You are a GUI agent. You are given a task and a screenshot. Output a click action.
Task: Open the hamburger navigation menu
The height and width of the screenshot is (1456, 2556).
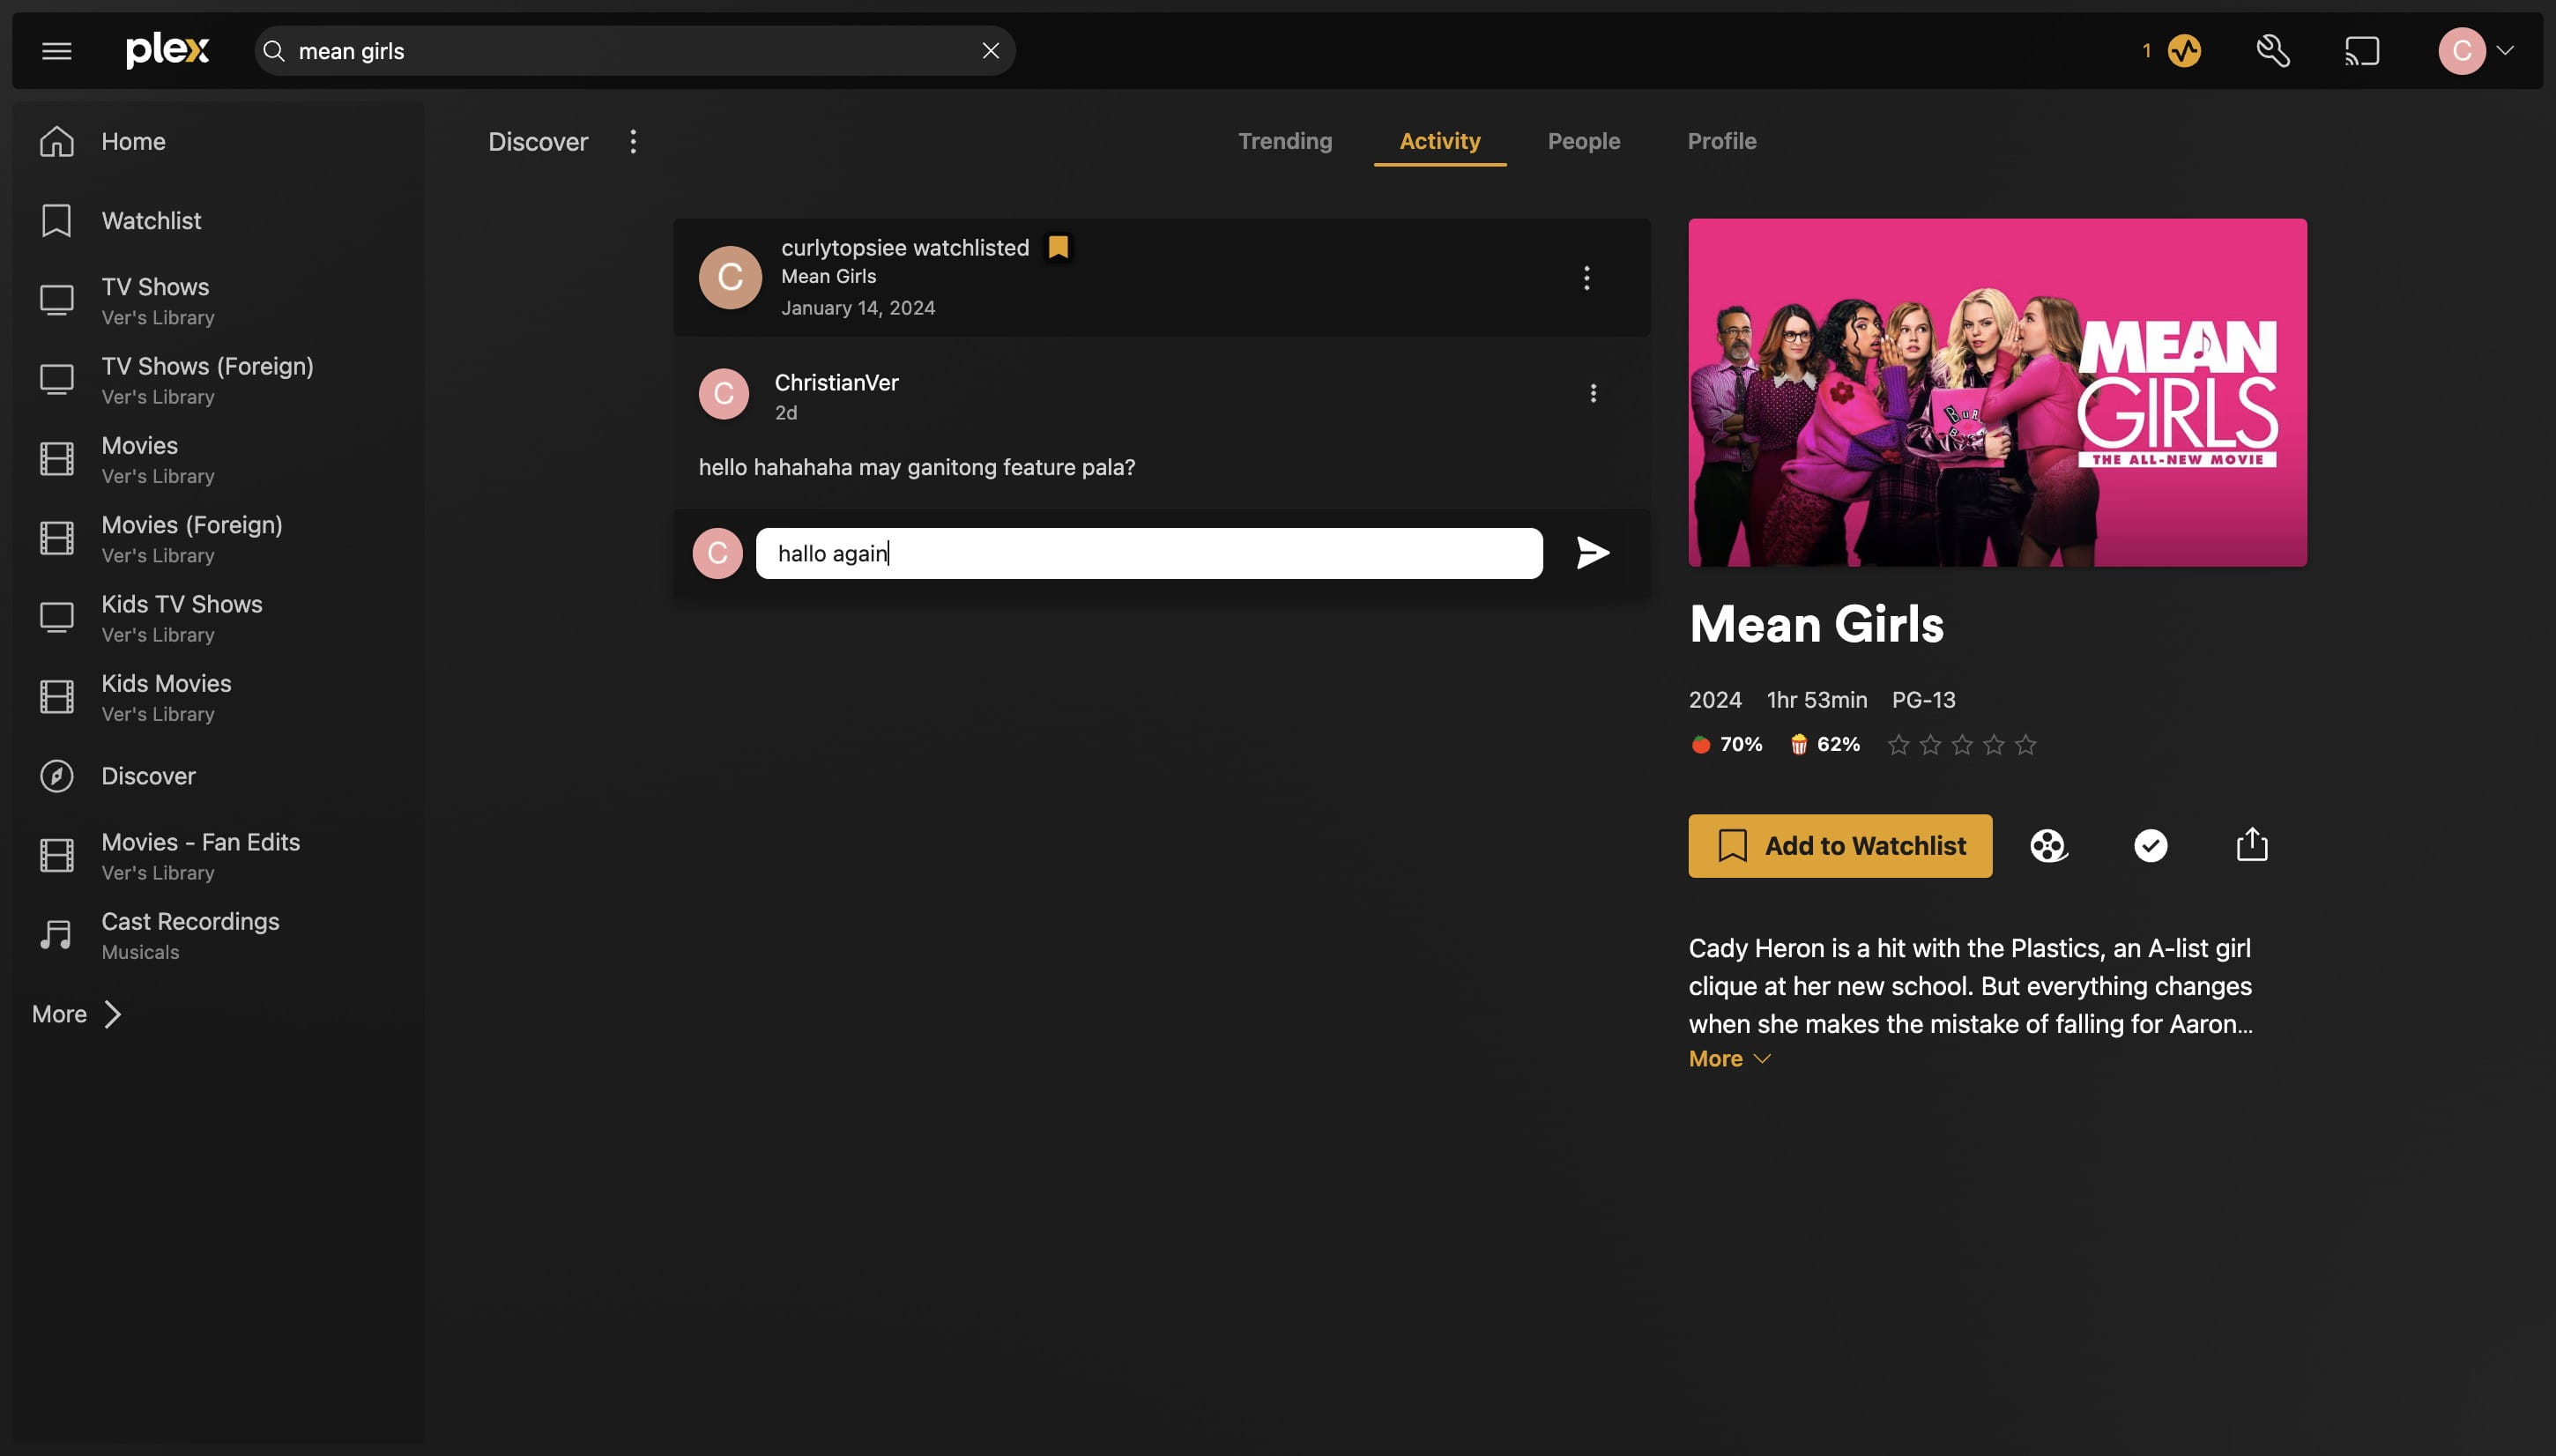point(57,51)
